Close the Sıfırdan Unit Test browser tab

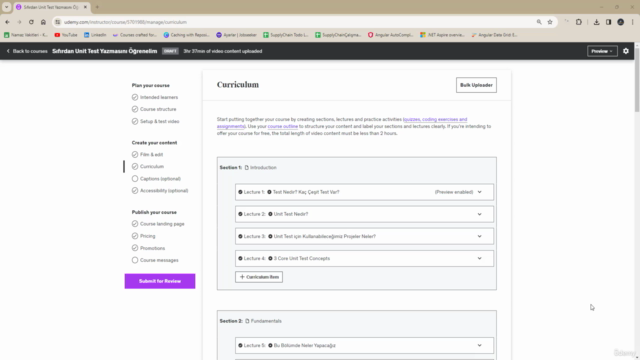pyautogui.click(x=85, y=7)
